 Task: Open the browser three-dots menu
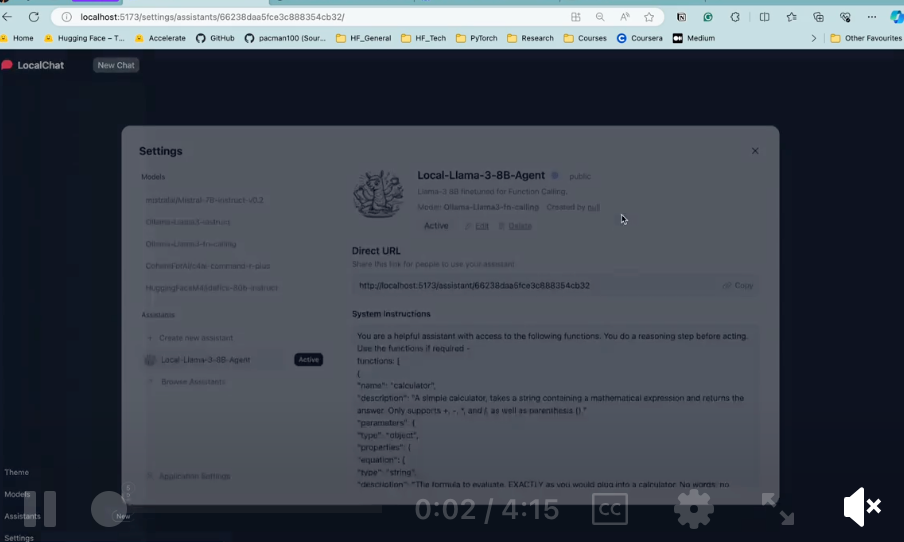pyautogui.click(x=872, y=17)
